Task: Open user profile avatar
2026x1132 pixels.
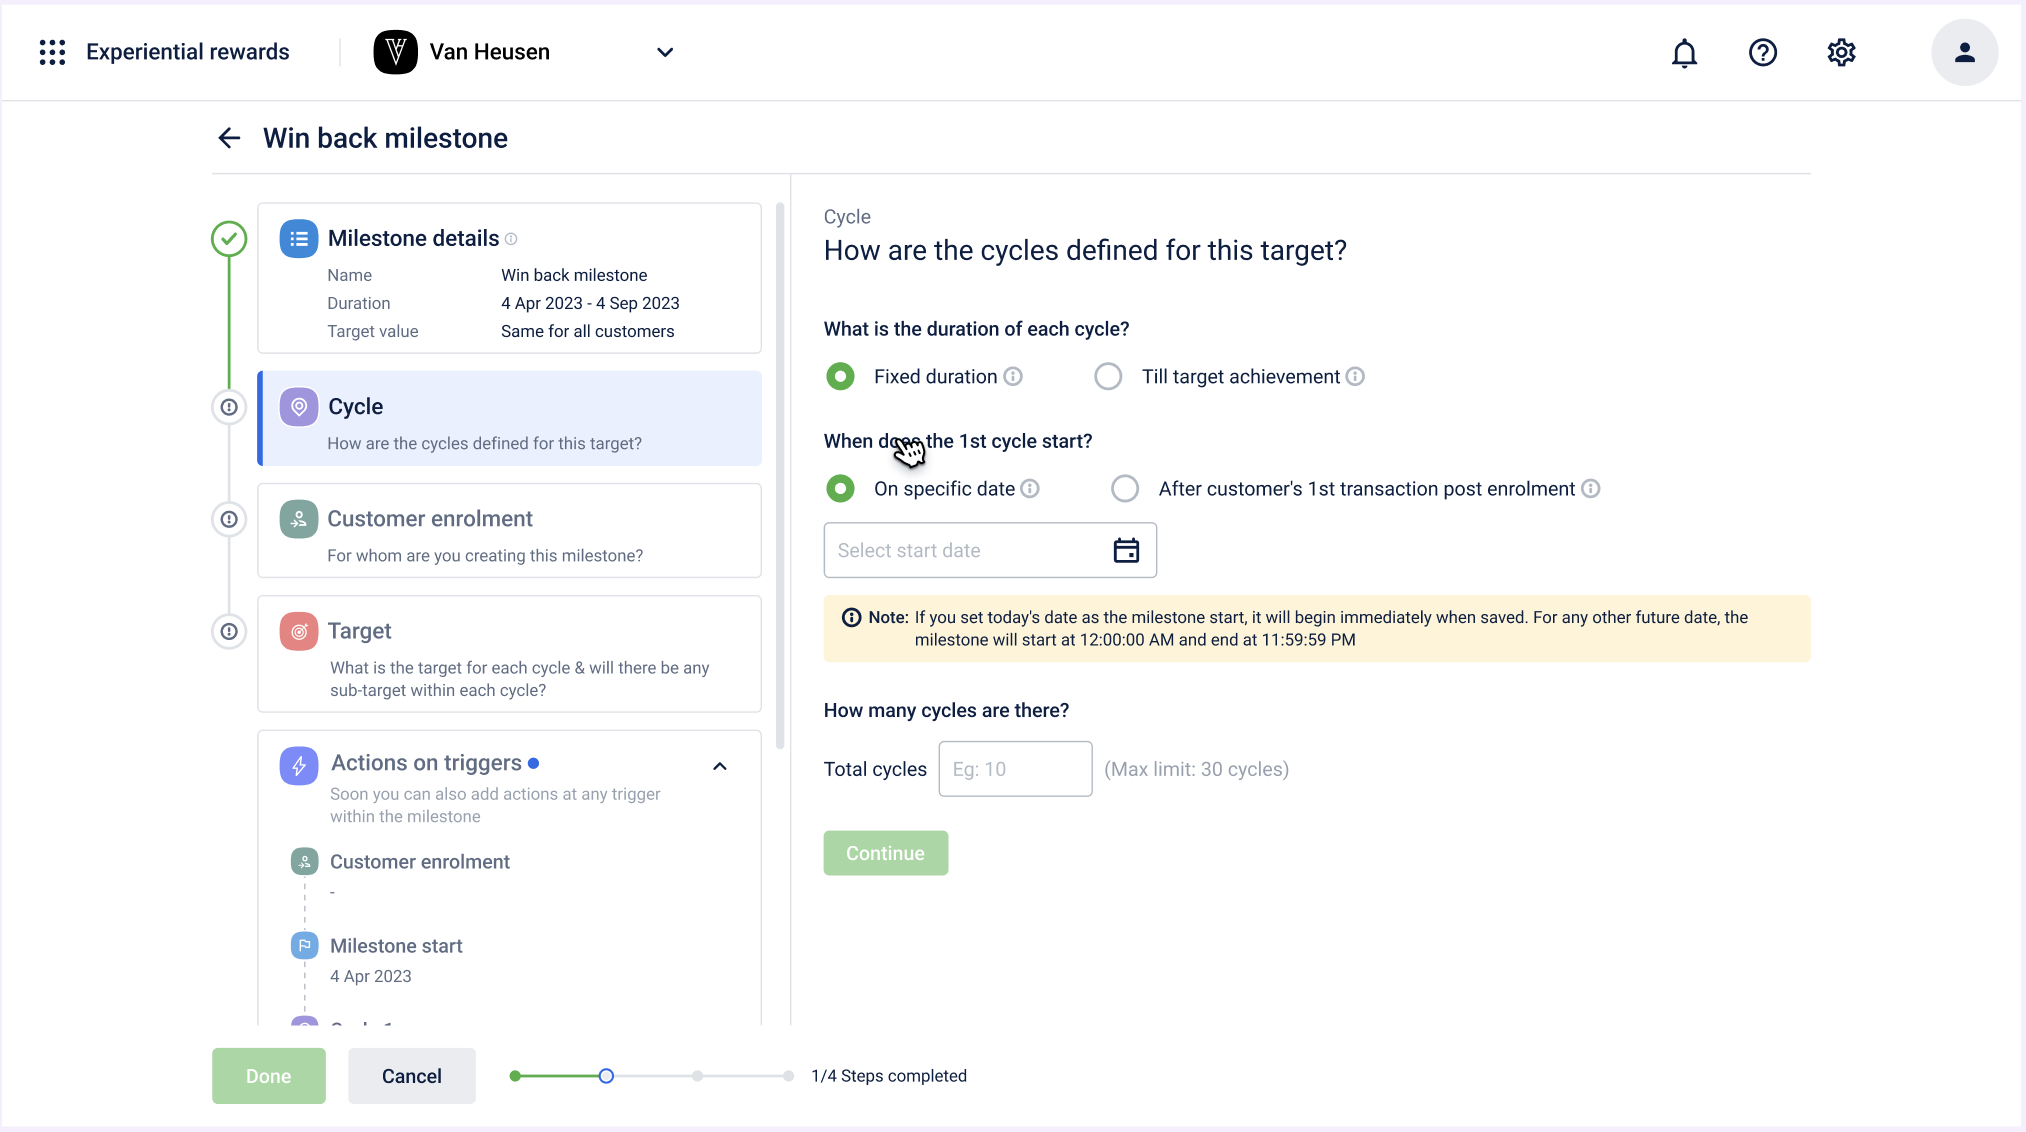Action: pyautogui.click(x=1964, y=52)
